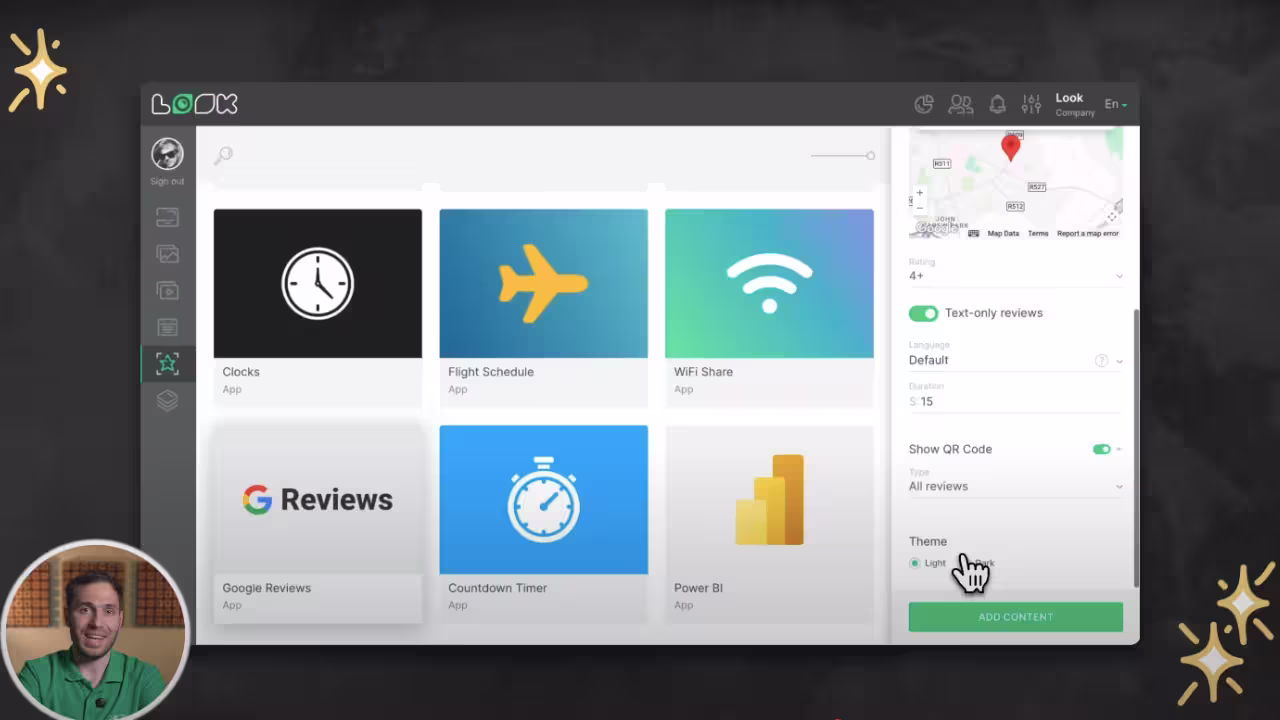The height and width of the screenshot is (720, 1280).
Task: Open the Flight Schedule app tile
Action: pyautogui.click(x=544, y=307)
